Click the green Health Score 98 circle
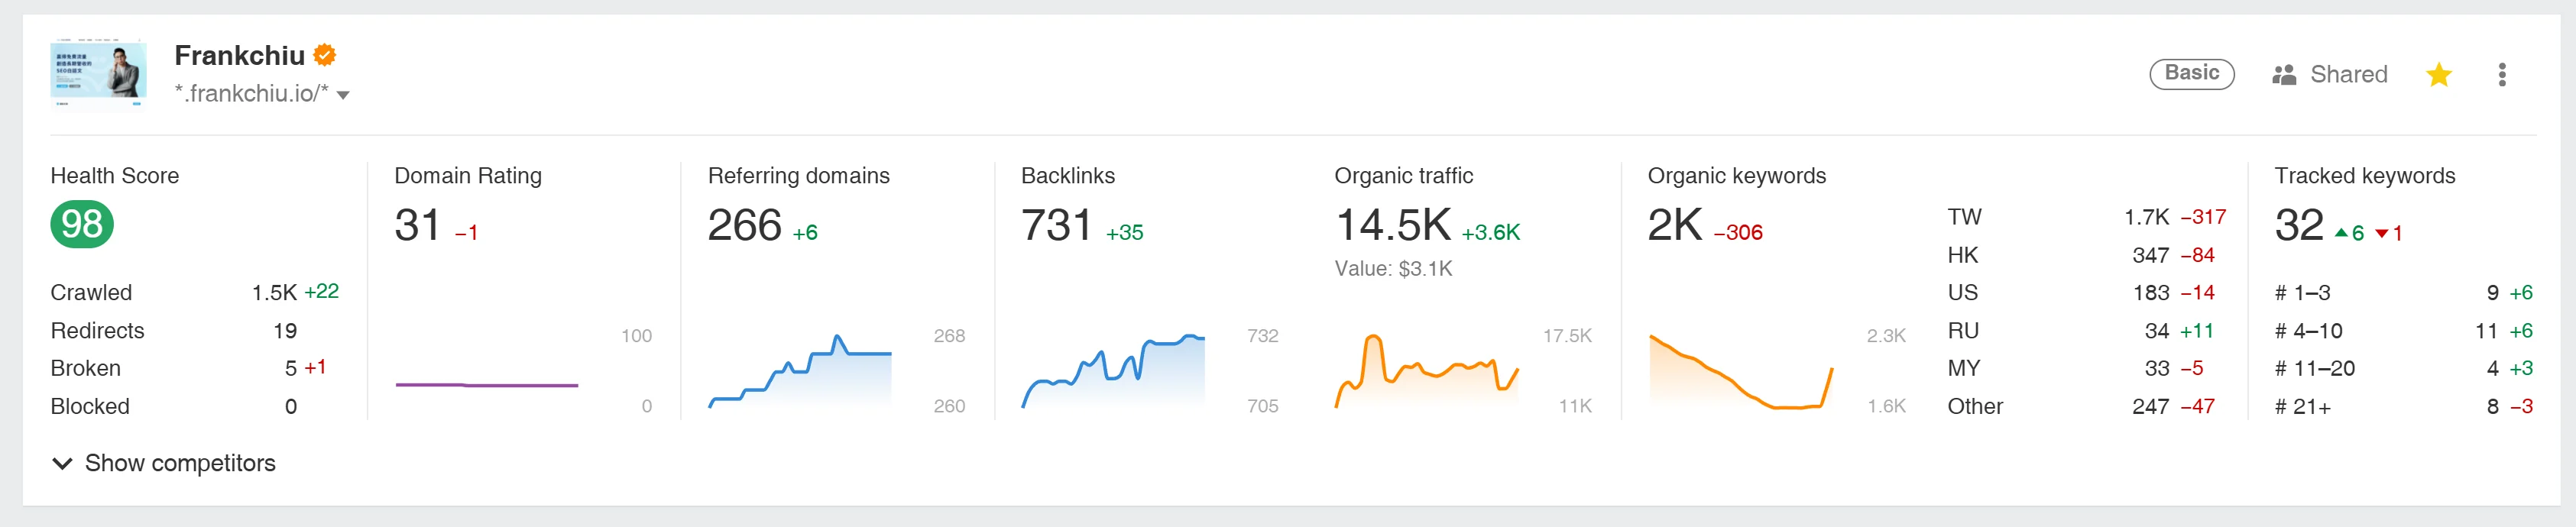The height and width of the screenshot is (527, 2576). (x=82, y=224)
